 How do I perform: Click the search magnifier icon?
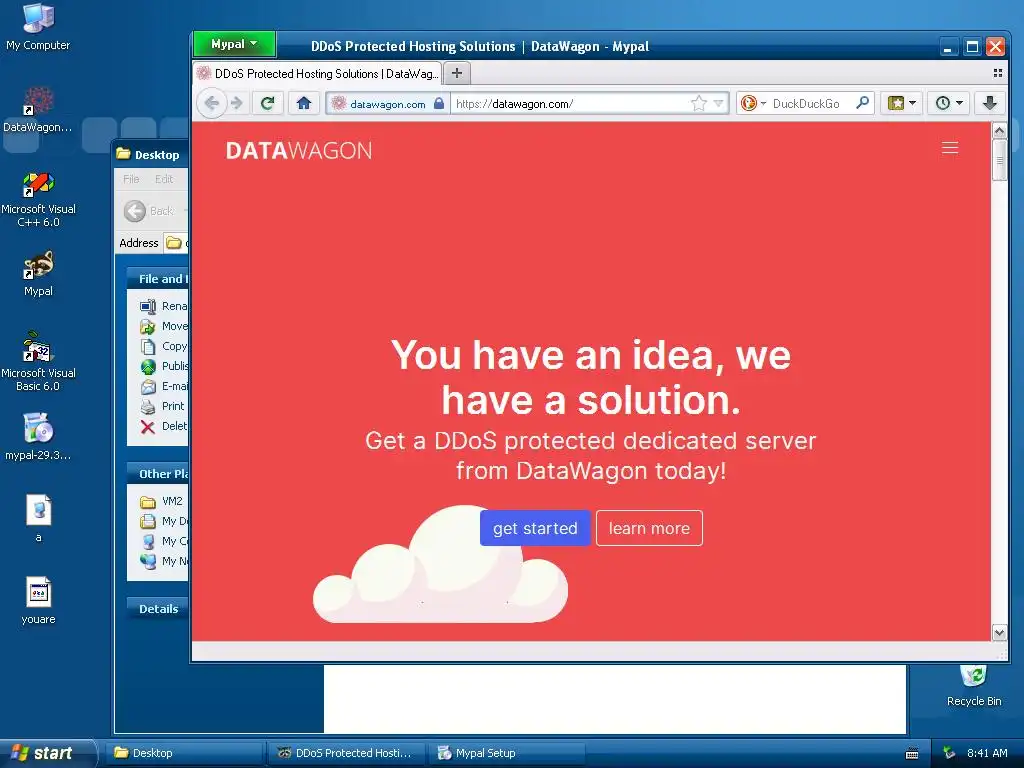(863, 103)
